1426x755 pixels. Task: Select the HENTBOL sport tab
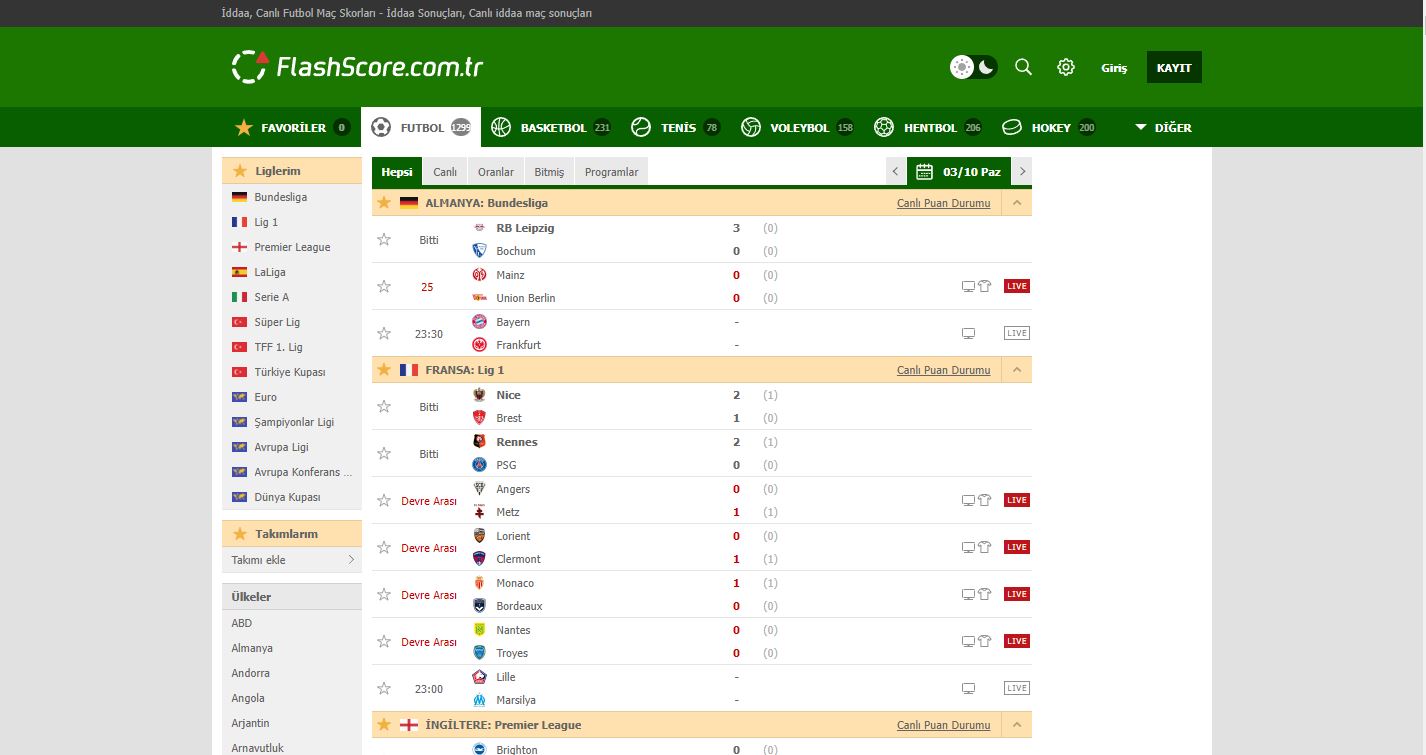pyautogui.click(x=928, y=127)
